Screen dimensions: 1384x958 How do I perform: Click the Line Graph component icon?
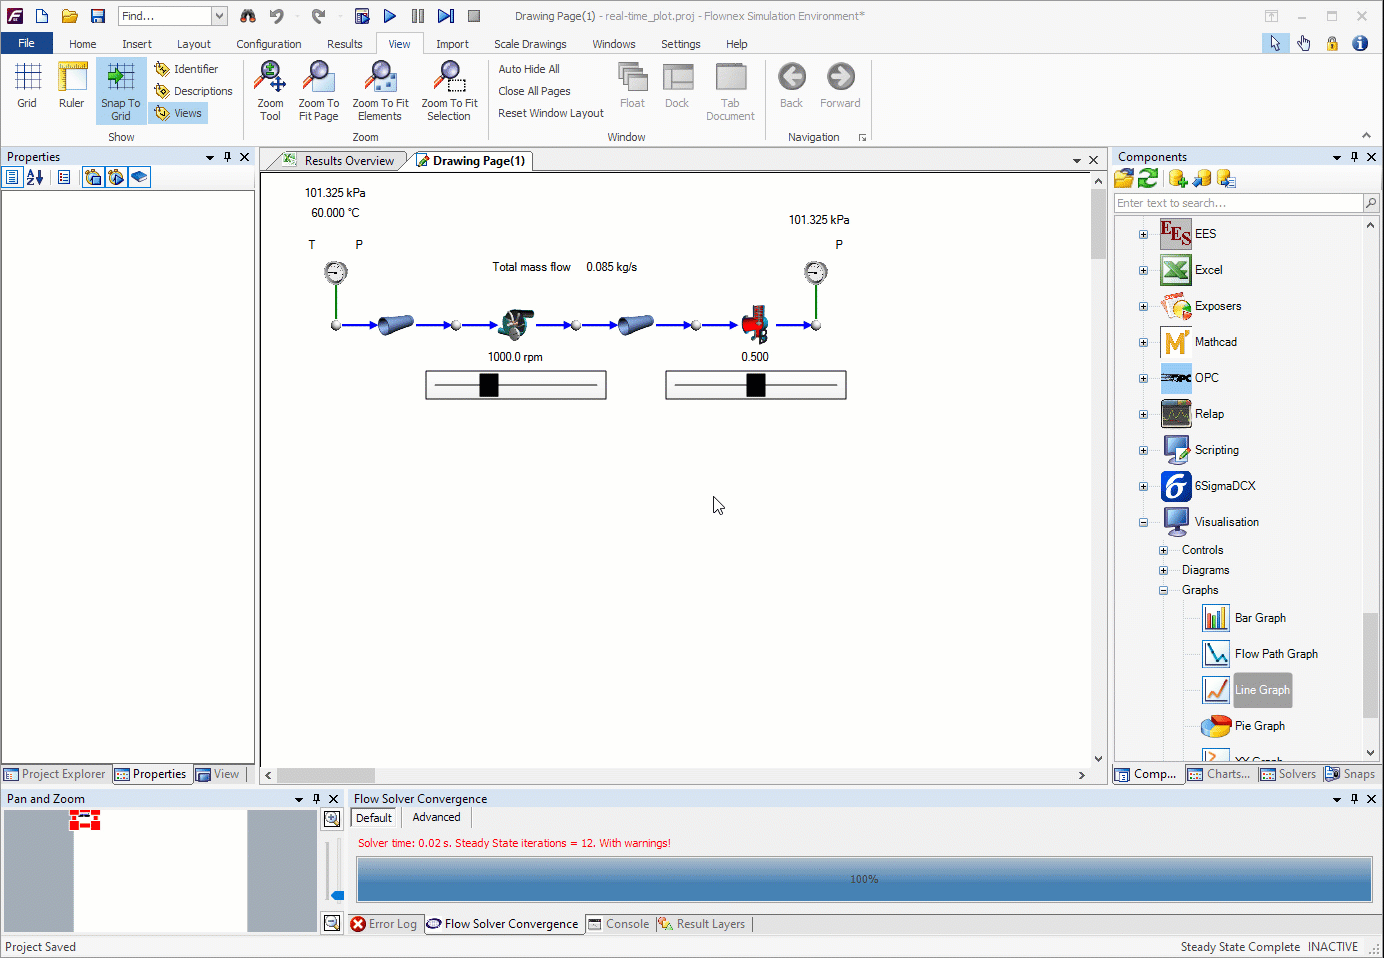pos(1216,690)
